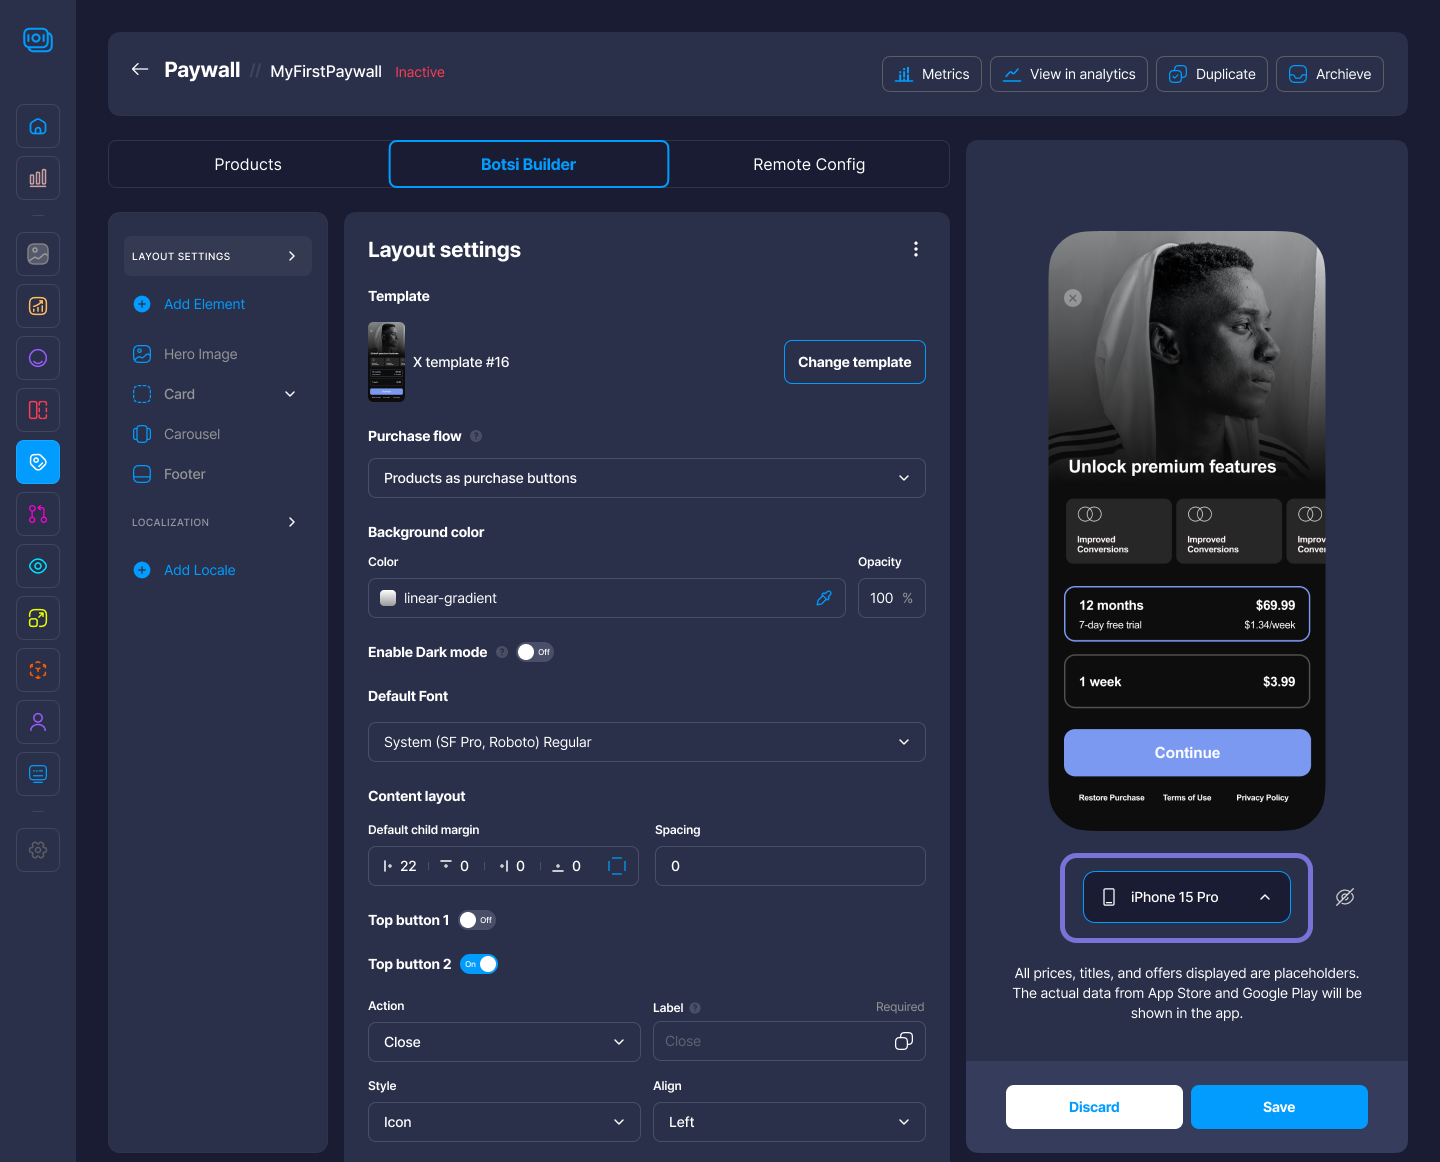Switch to the Remote Config tab

808,164
